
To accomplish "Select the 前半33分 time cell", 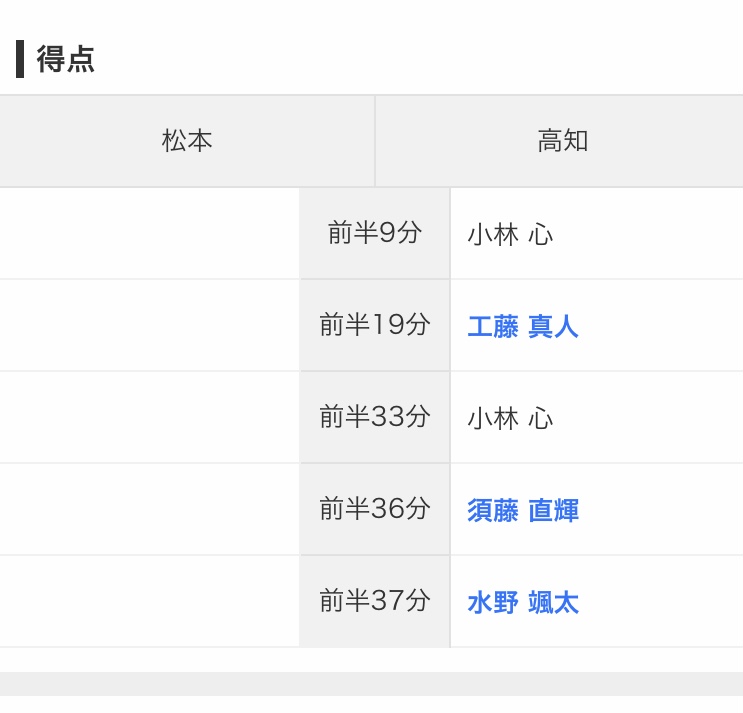I will [x=374, y=417].
